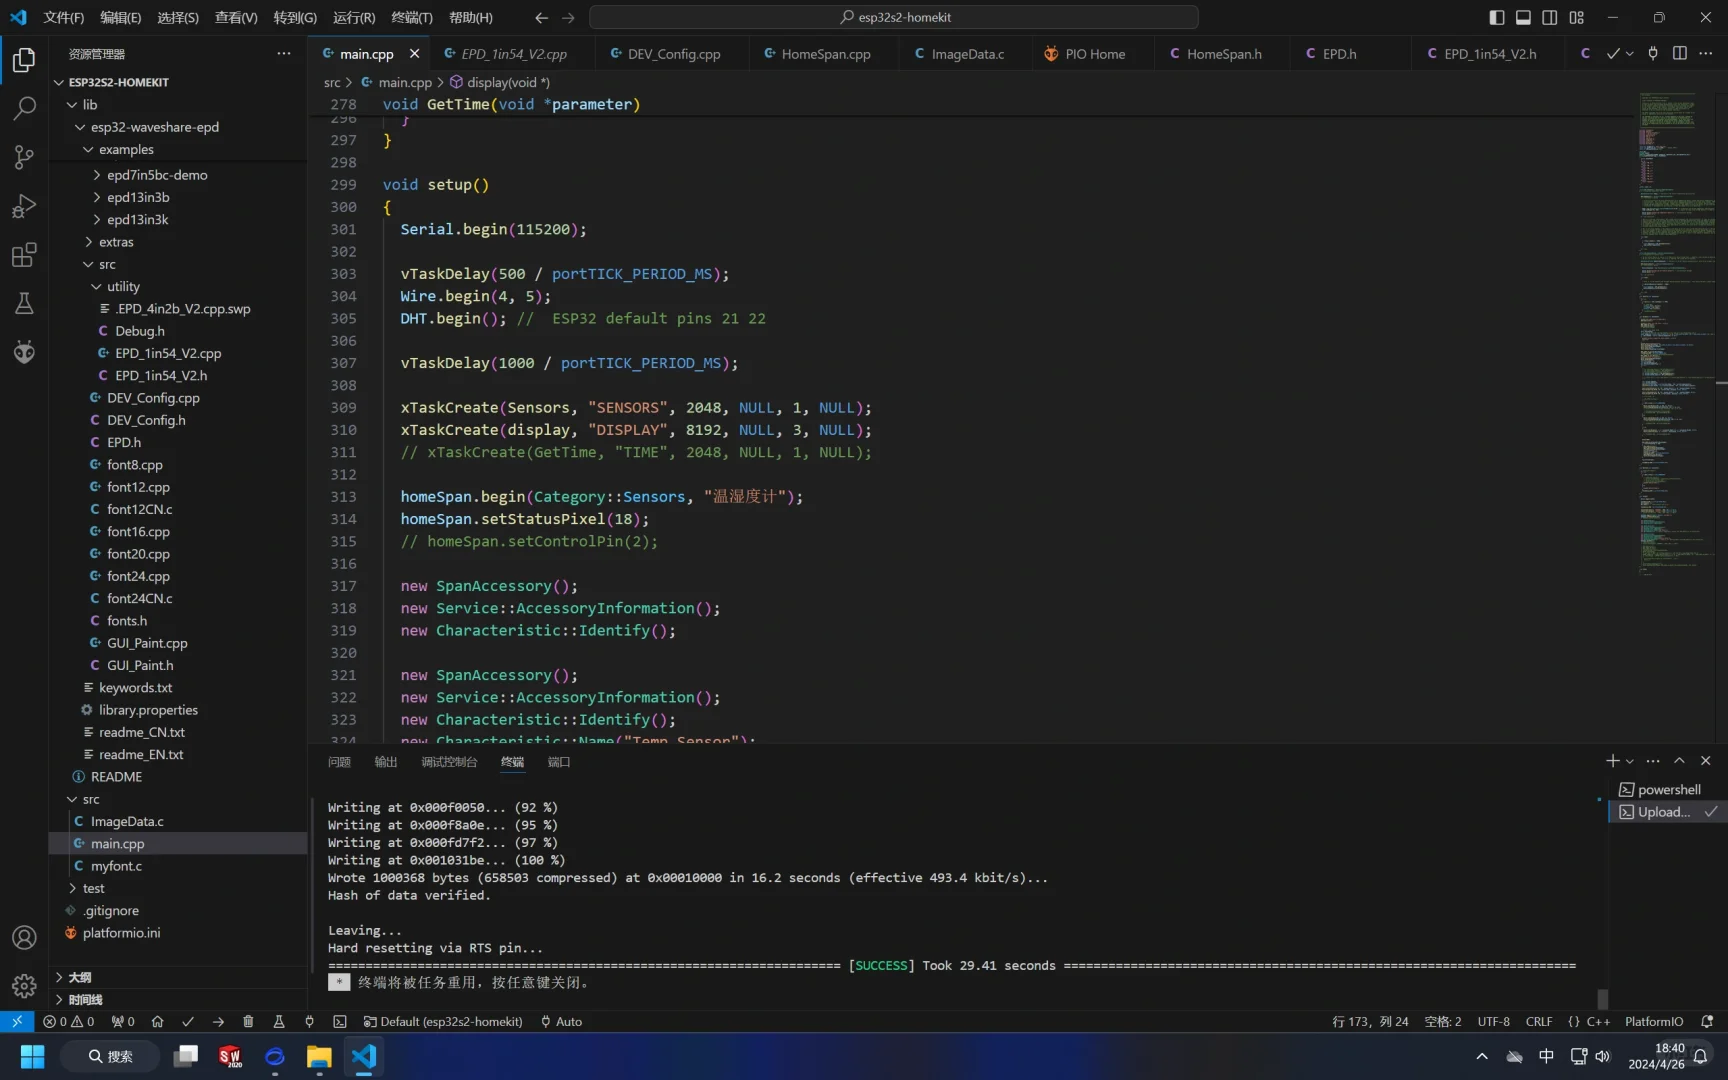Image resolution: width=1728 pixels, height=1080 pixels.
Task: Toggle the secondary side bar visibility
Action: click(x=1550, y=17)
